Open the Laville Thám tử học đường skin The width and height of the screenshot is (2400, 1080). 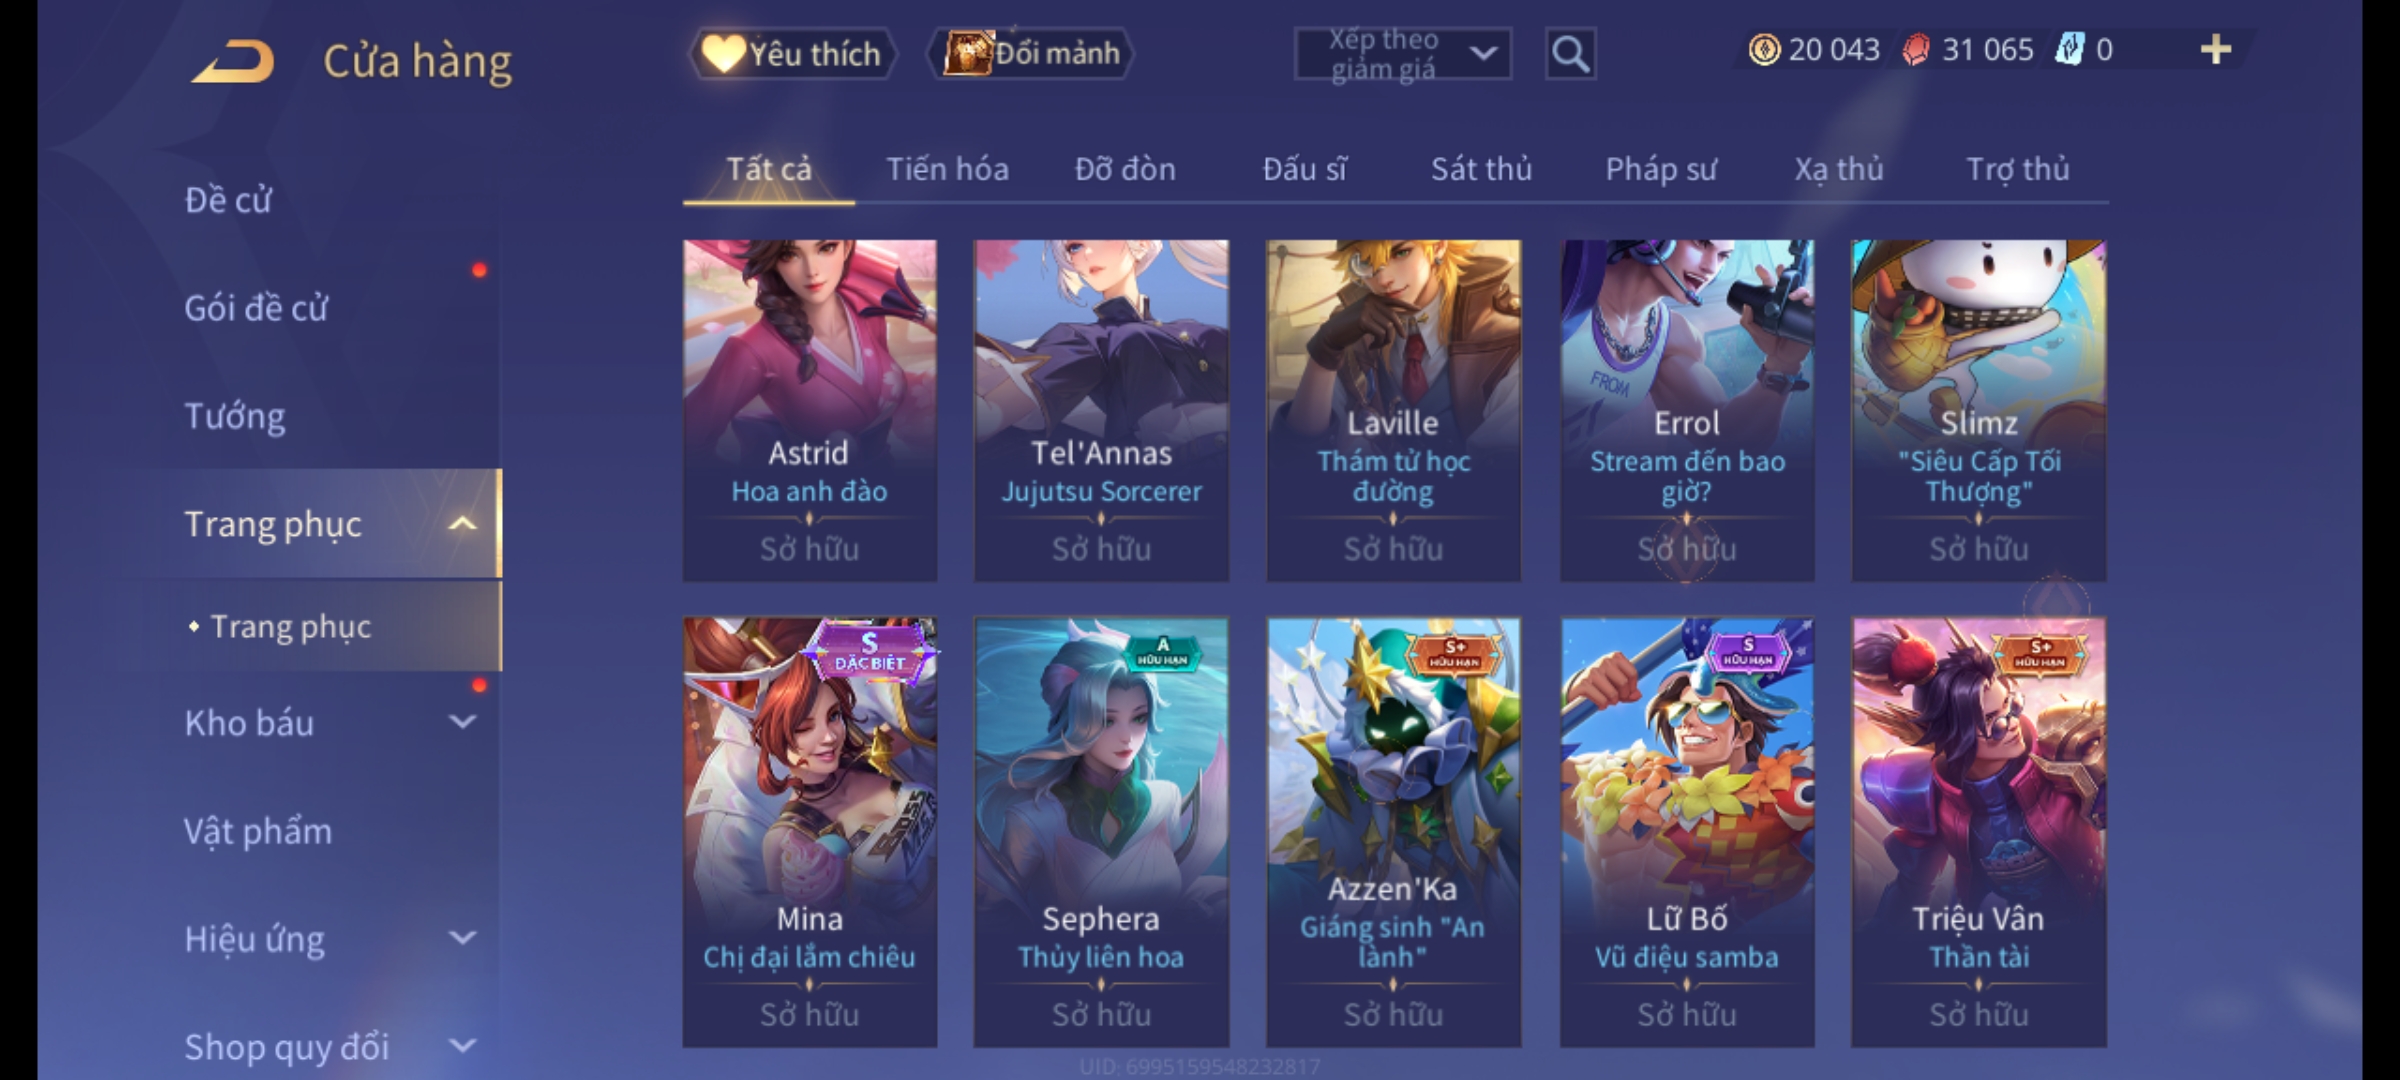point(1393,410)
